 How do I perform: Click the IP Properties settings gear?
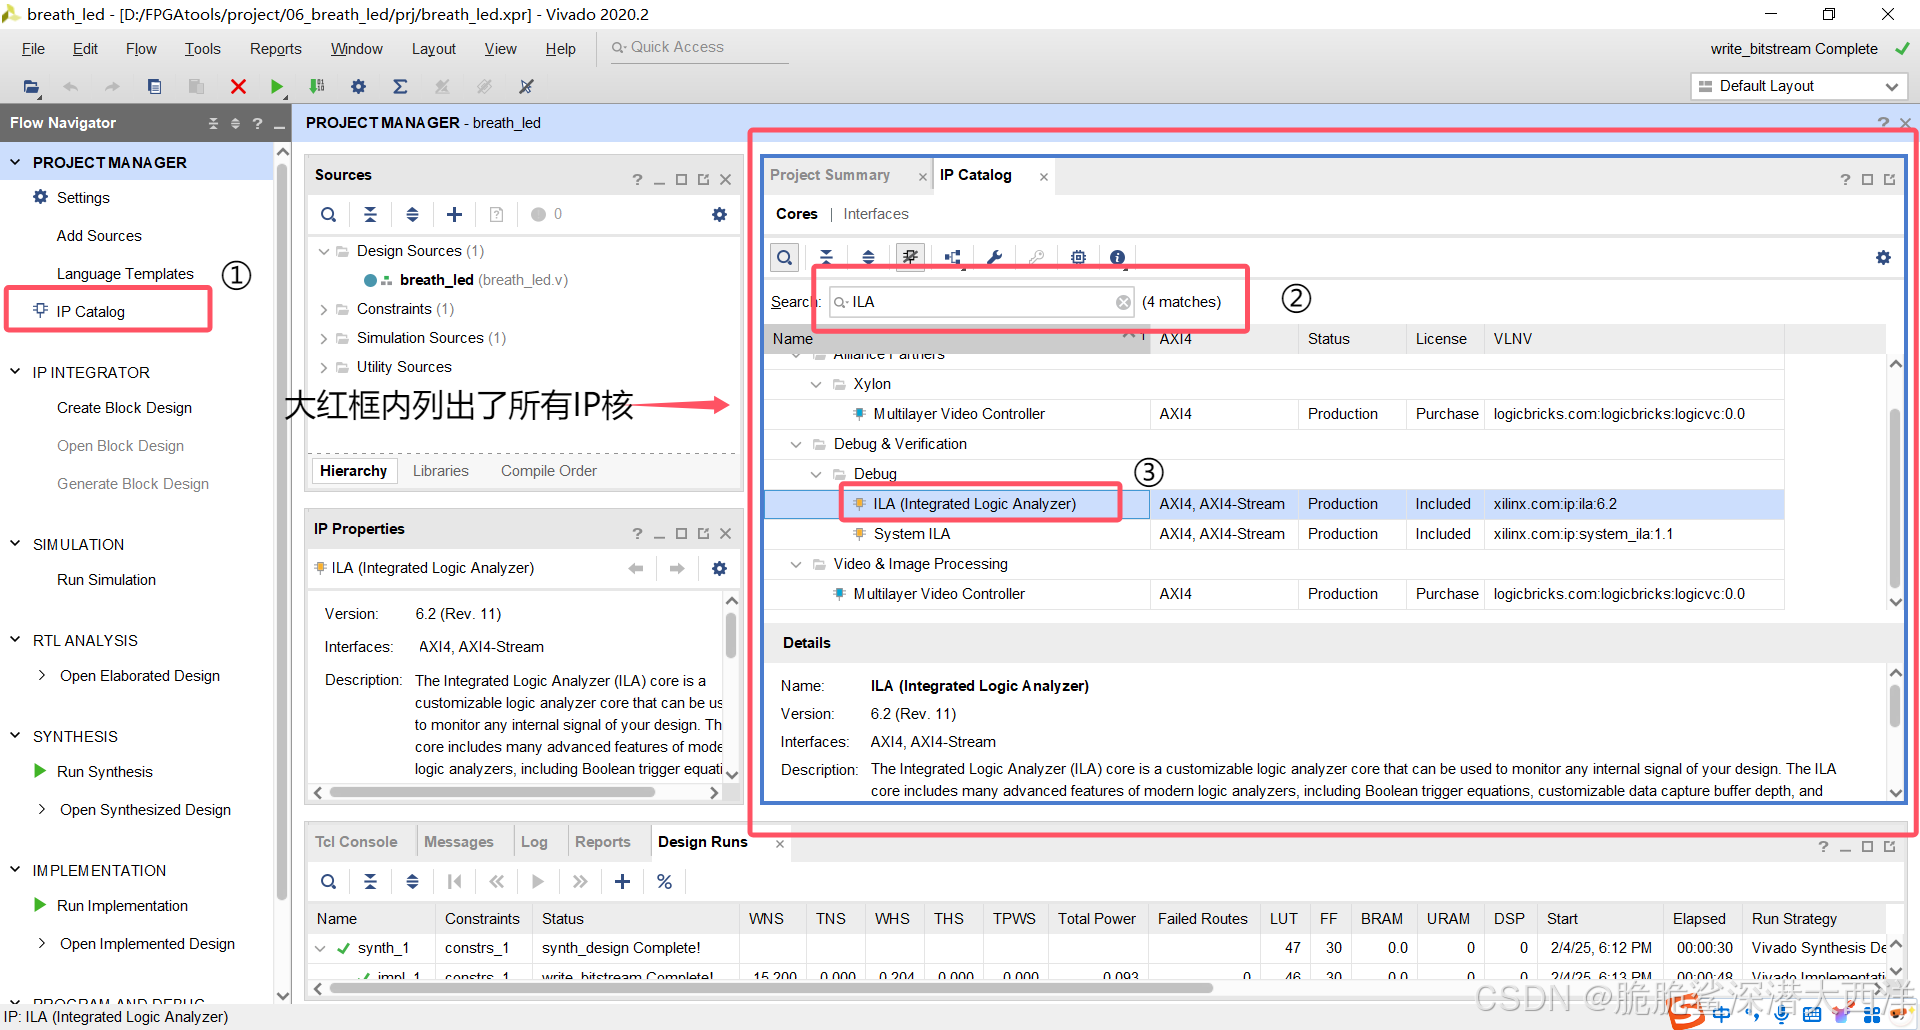click(719, 568)
